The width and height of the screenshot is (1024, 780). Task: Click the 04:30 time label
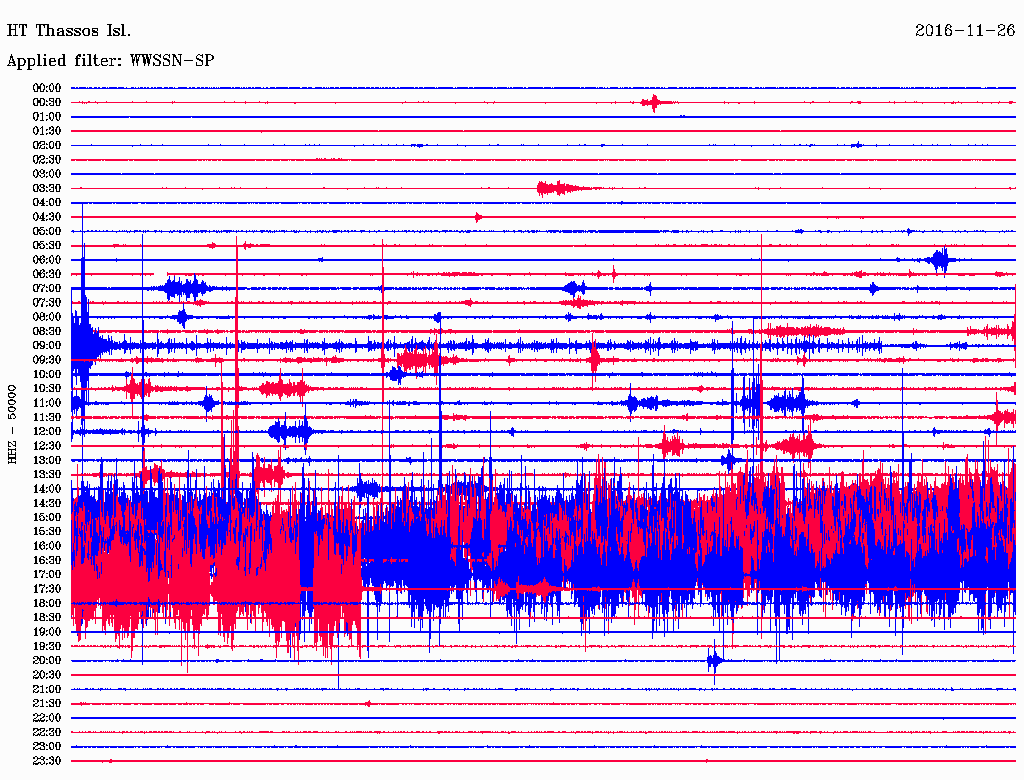point(47,217)
